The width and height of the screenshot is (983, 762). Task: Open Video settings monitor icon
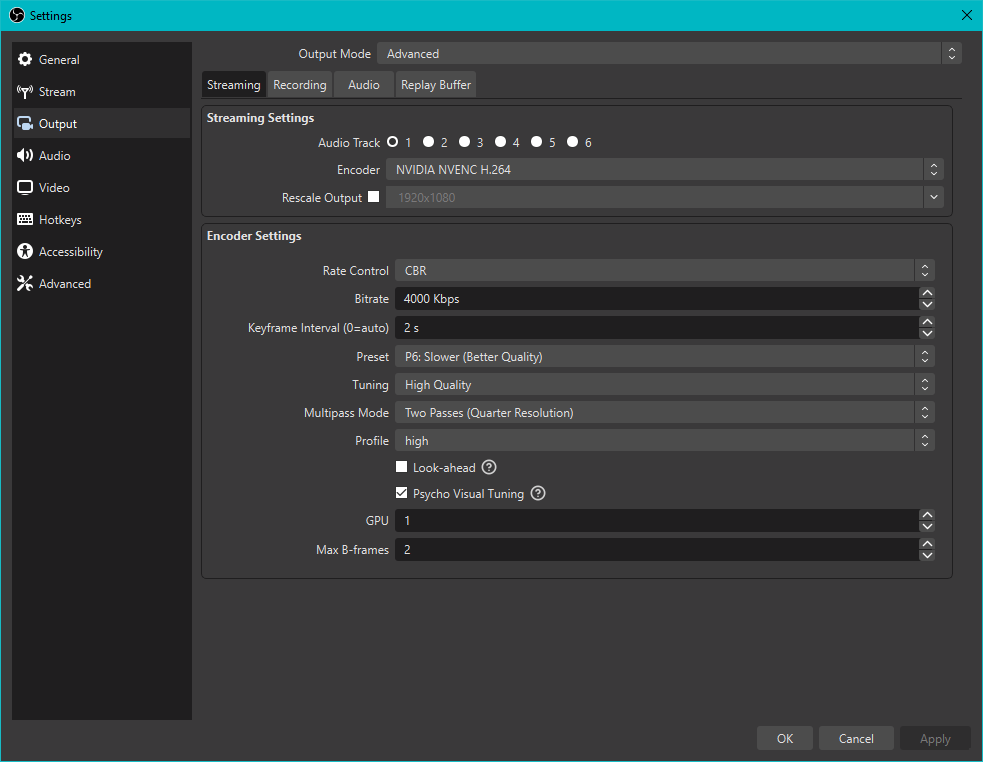25,188
